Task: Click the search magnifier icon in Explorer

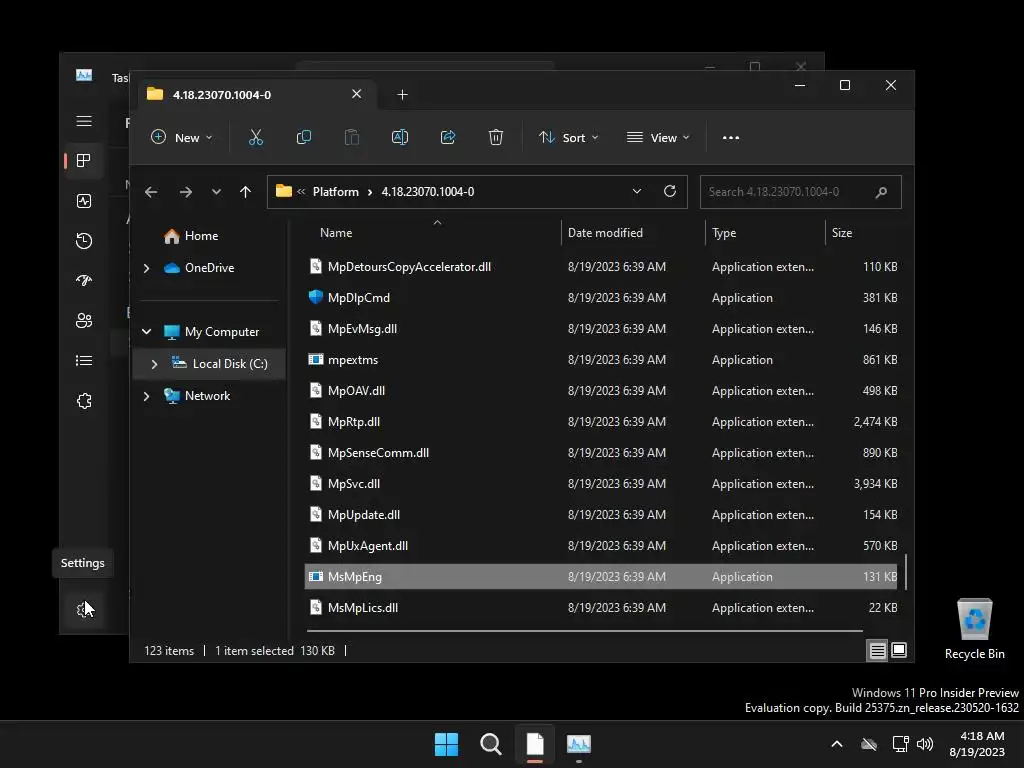Action: tap(881, 192)
